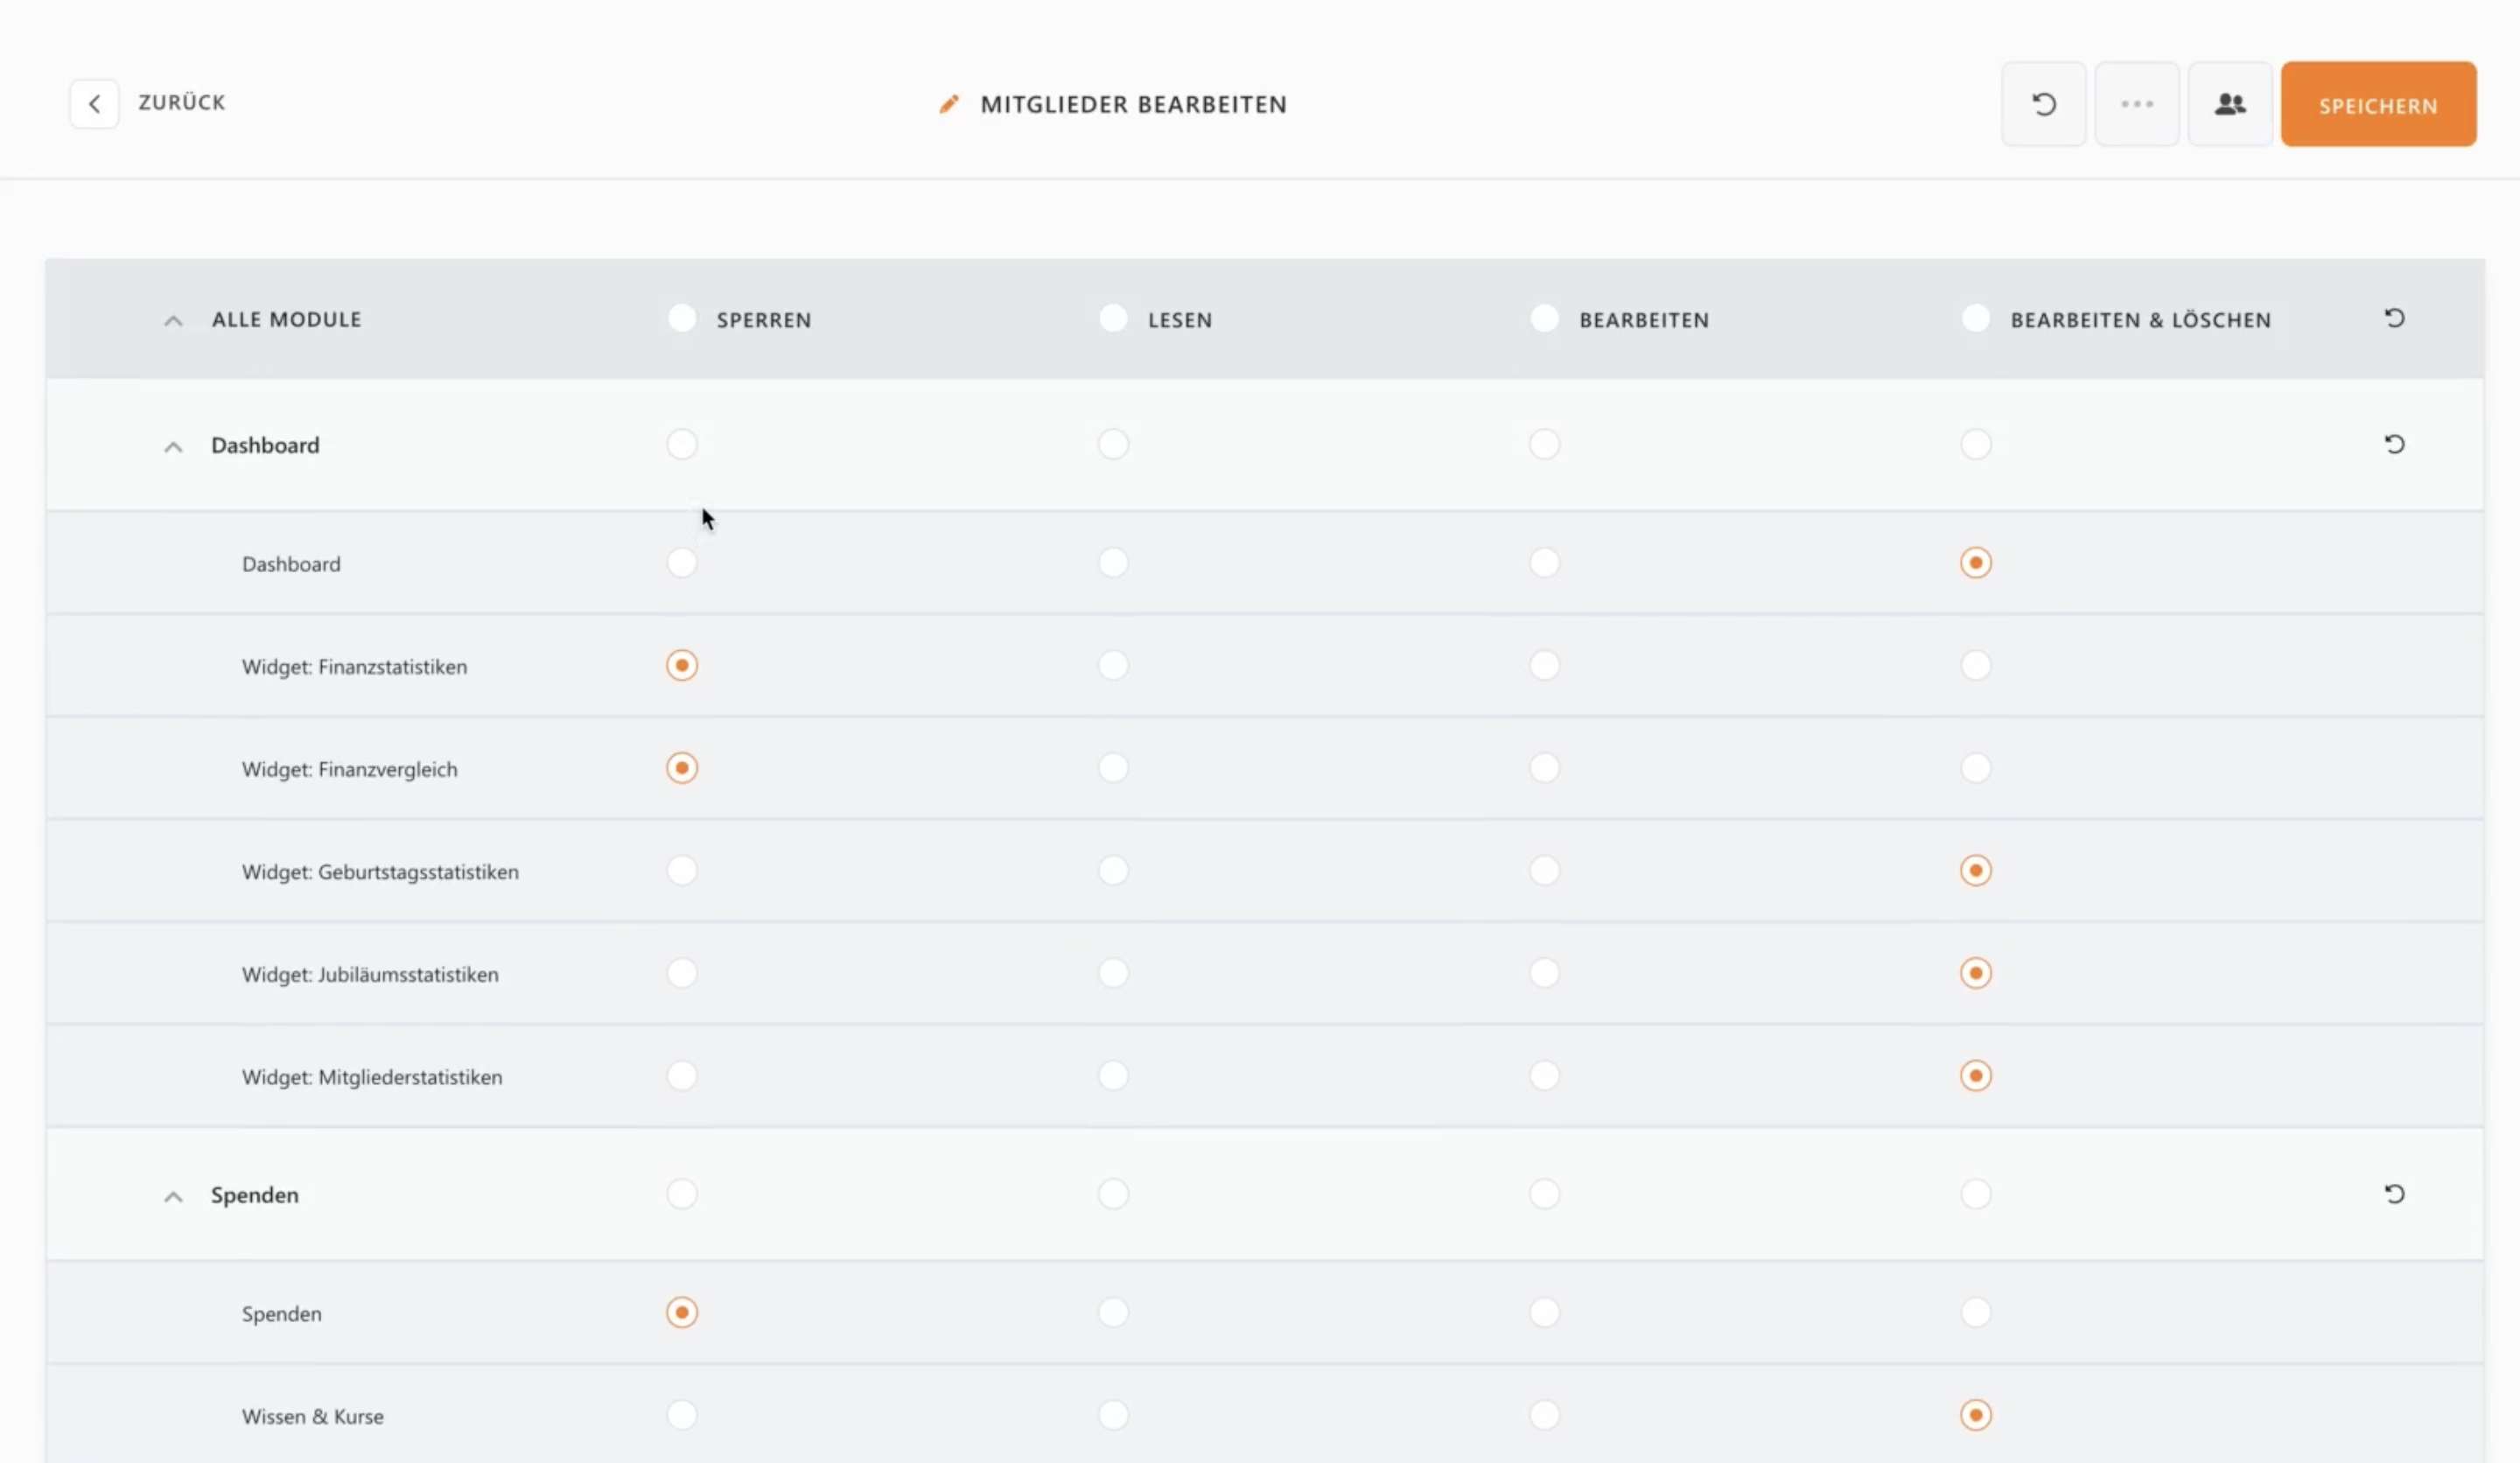Click the reset icon in the top toolbar
The image size is (2520, 1463).
point(2043,104)
